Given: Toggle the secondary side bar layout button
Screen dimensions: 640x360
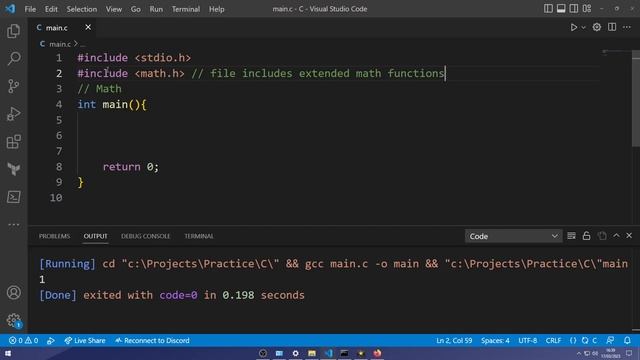Looking at the screenshot, I should [x=573, y=9].
